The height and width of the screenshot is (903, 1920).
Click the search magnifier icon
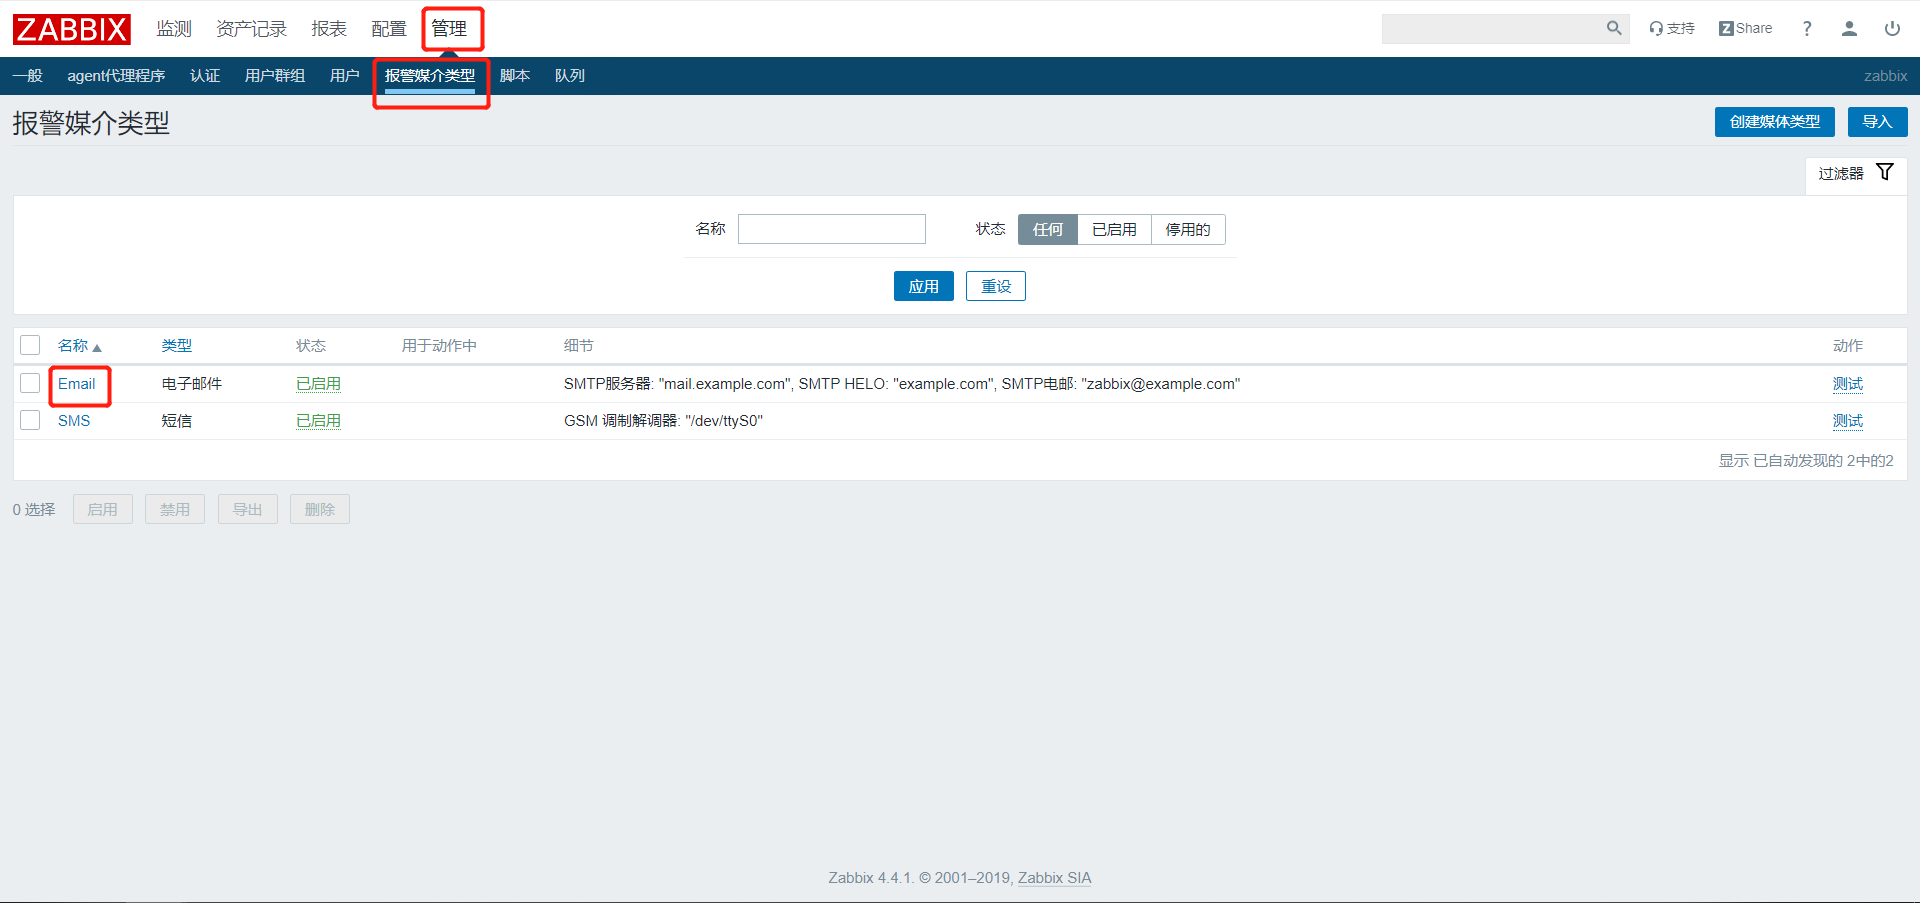point(1613,28)
